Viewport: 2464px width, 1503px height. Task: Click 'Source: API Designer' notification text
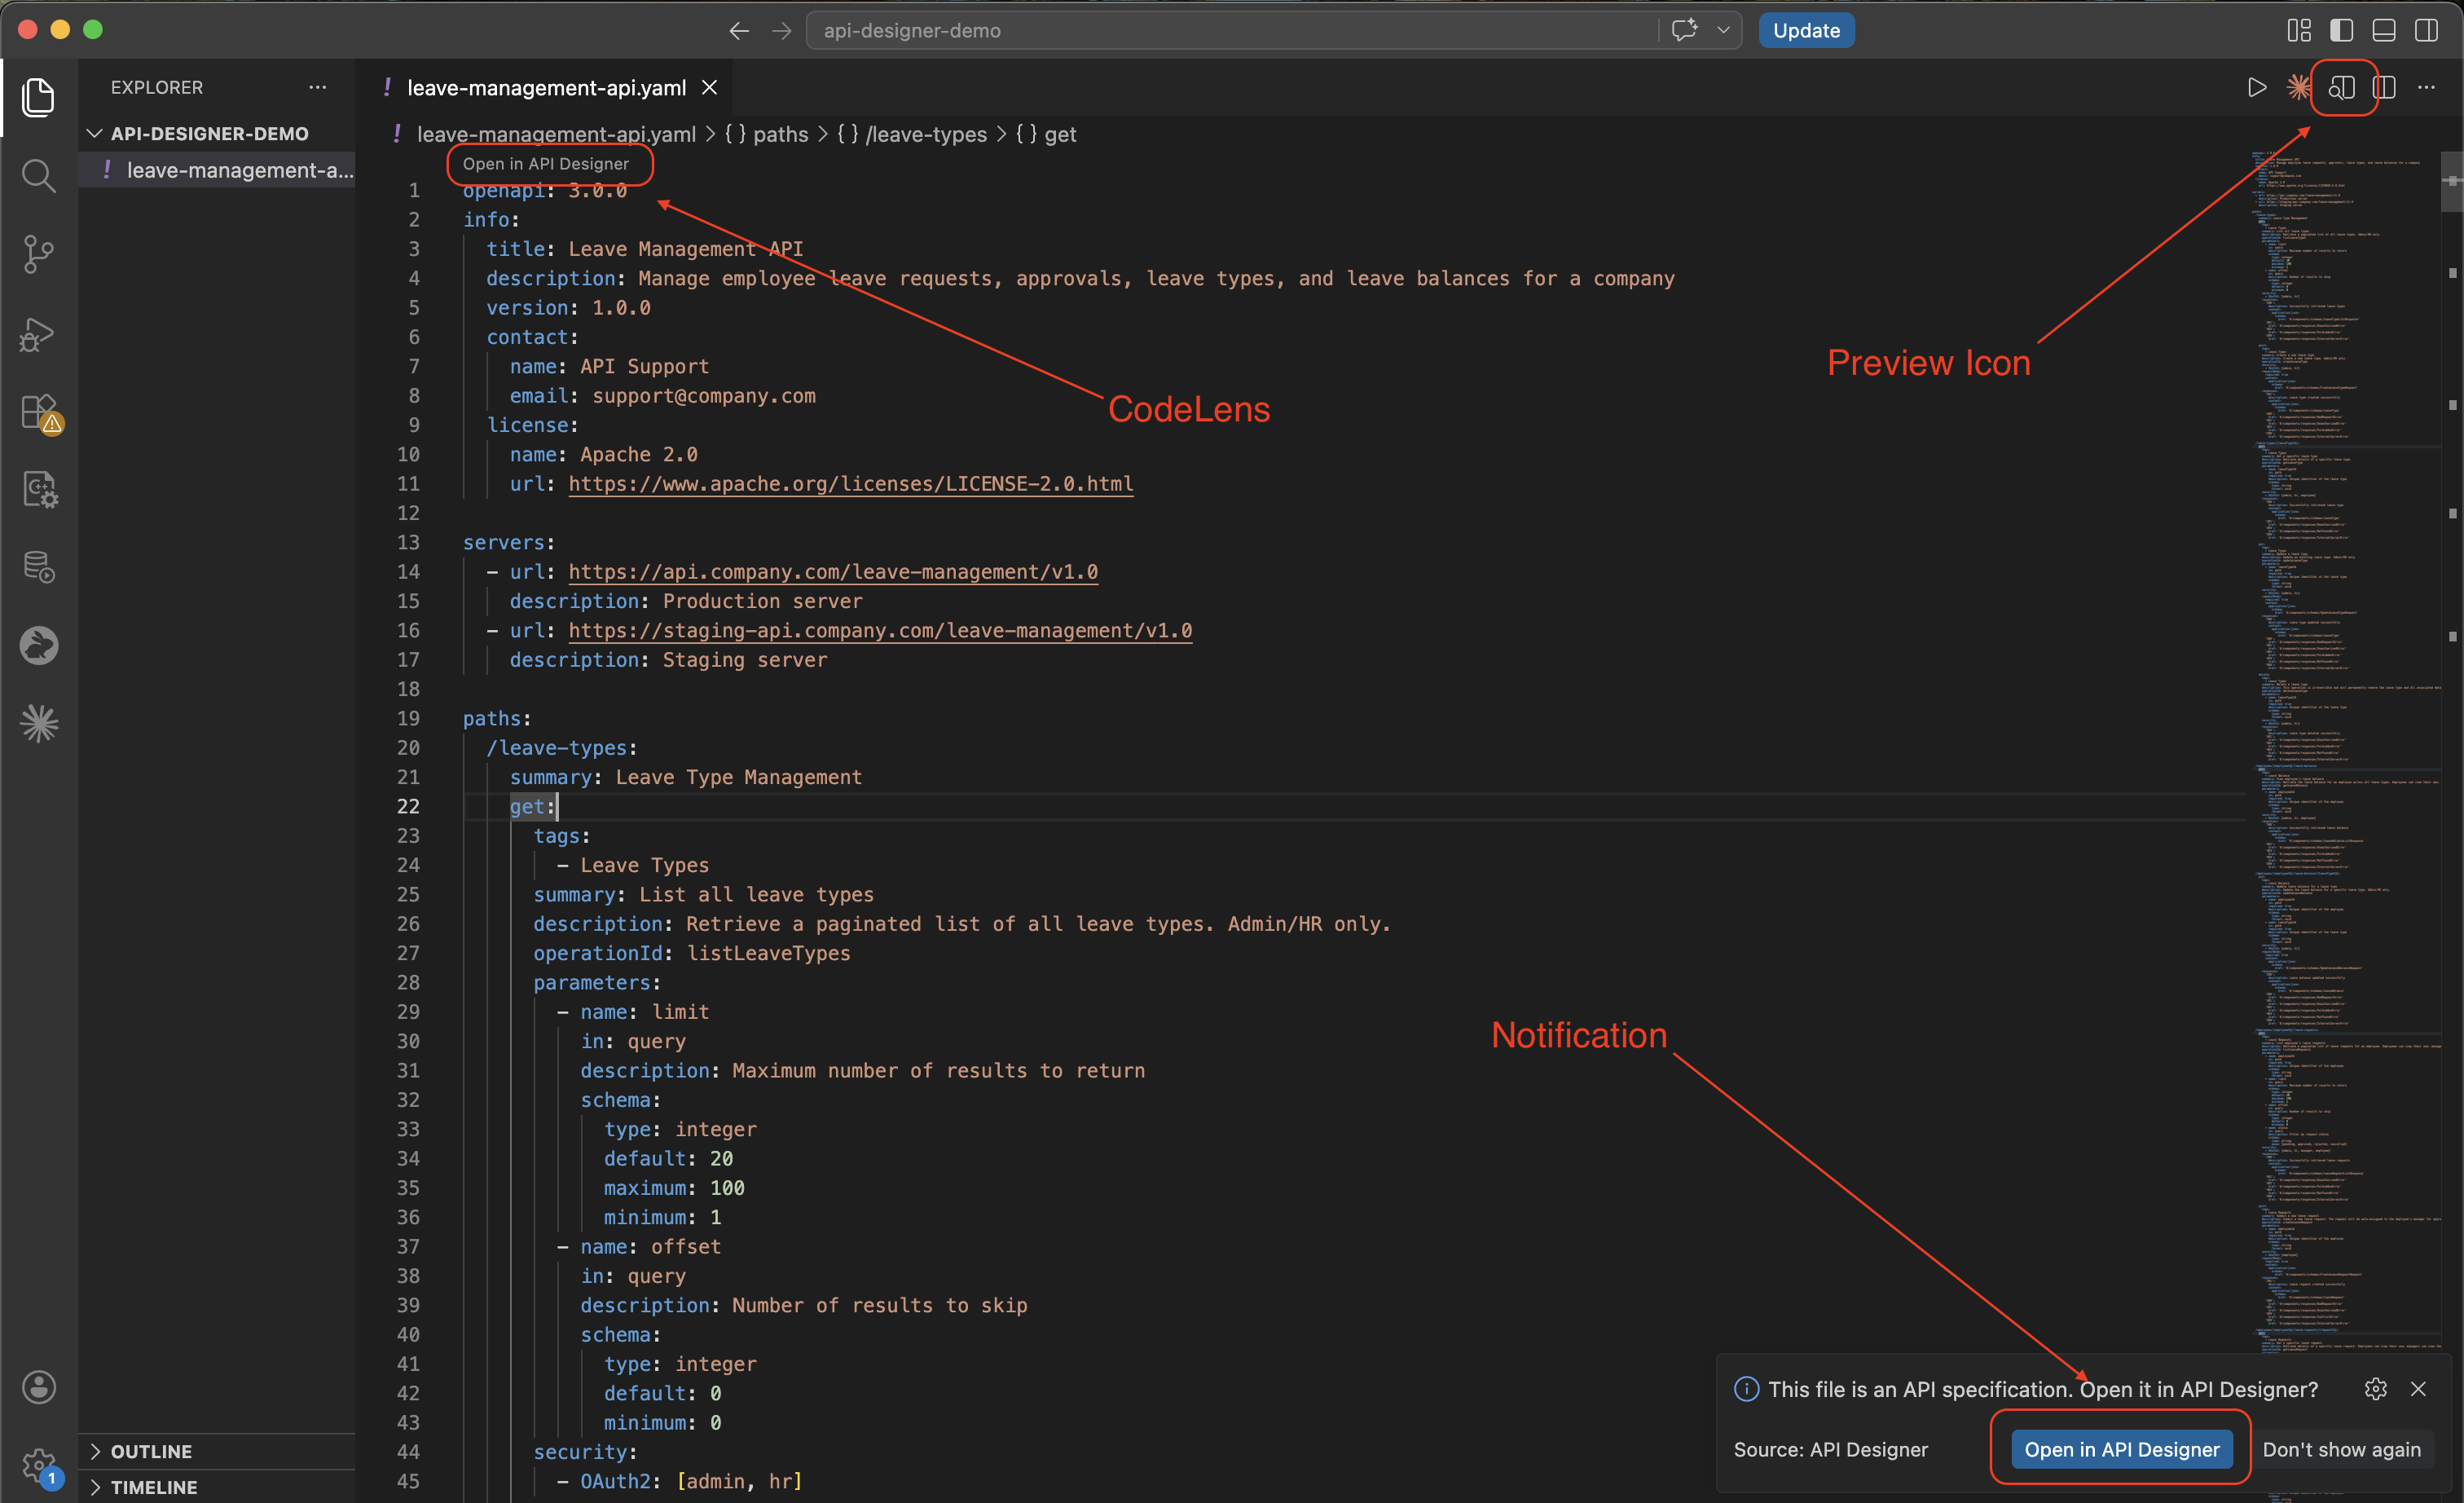[1830, 1449]
